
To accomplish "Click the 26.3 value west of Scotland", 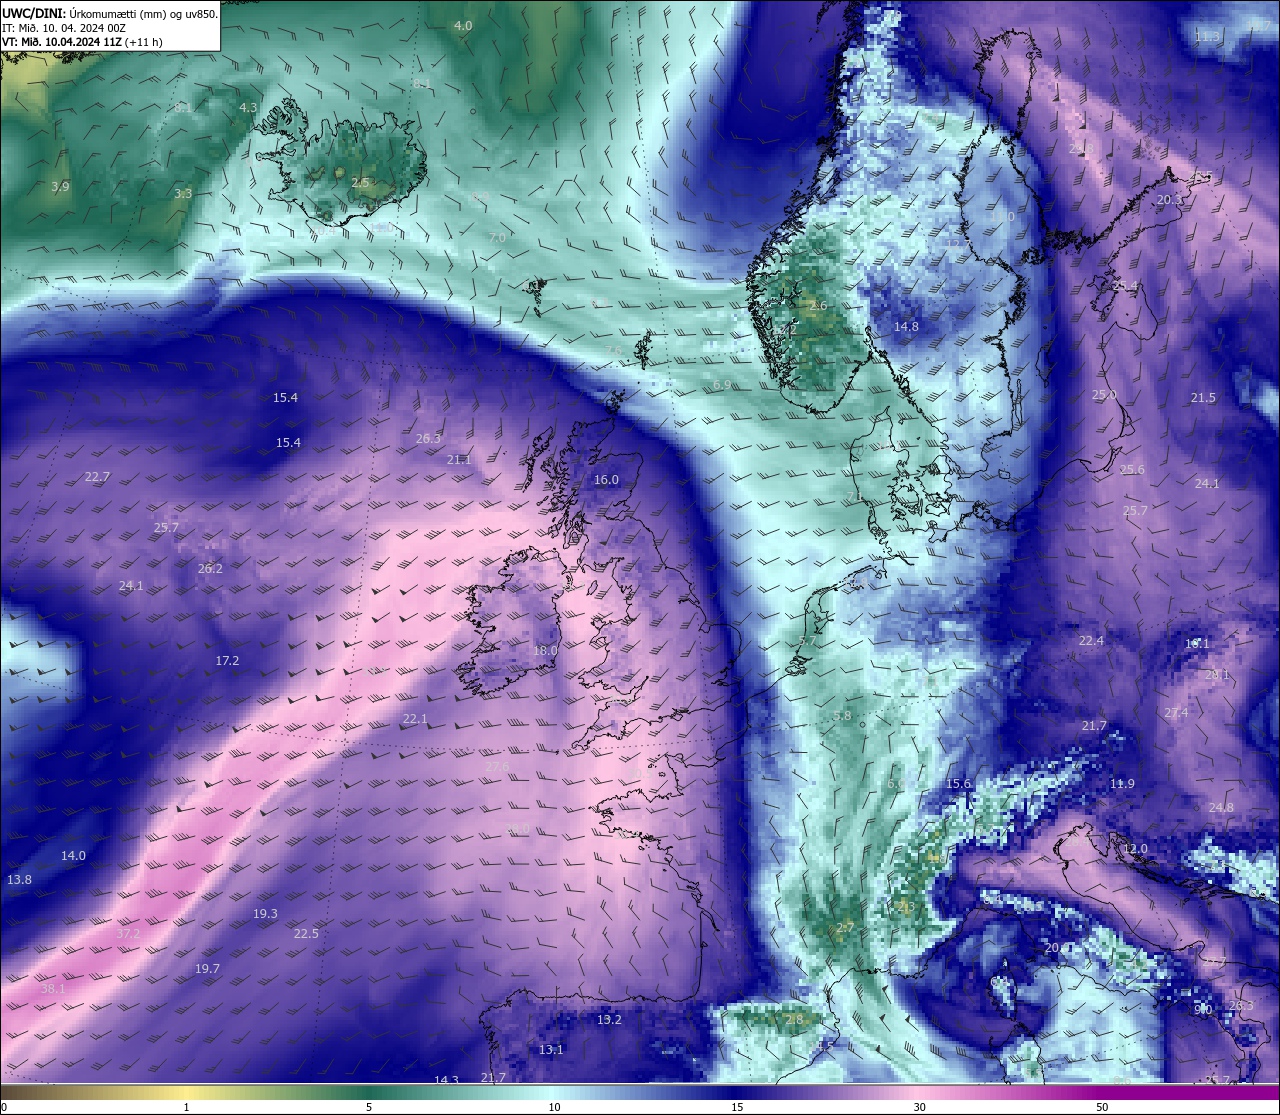I will pos(428,439).
